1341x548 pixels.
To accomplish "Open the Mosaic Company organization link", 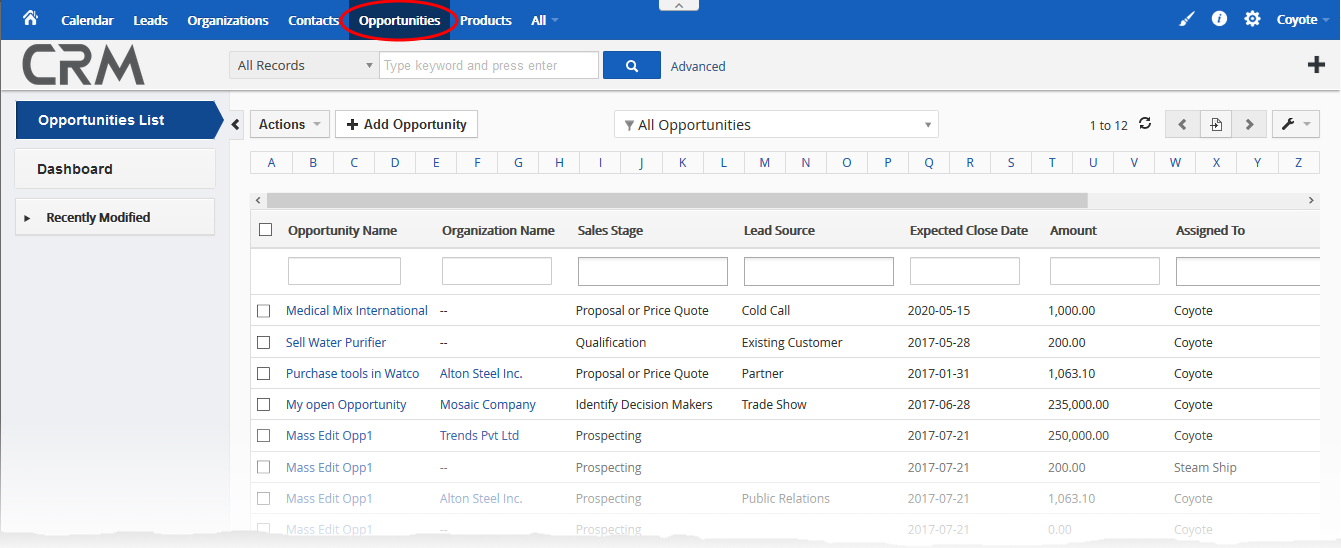I will (x=488, y=405).
